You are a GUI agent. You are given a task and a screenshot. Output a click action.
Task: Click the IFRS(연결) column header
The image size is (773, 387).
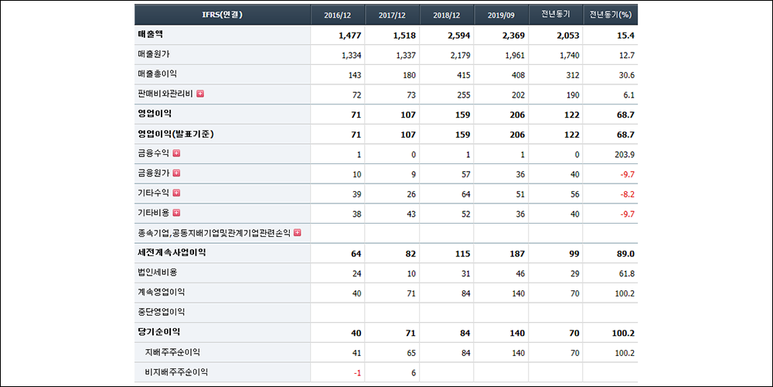click(x=222, y=15)
